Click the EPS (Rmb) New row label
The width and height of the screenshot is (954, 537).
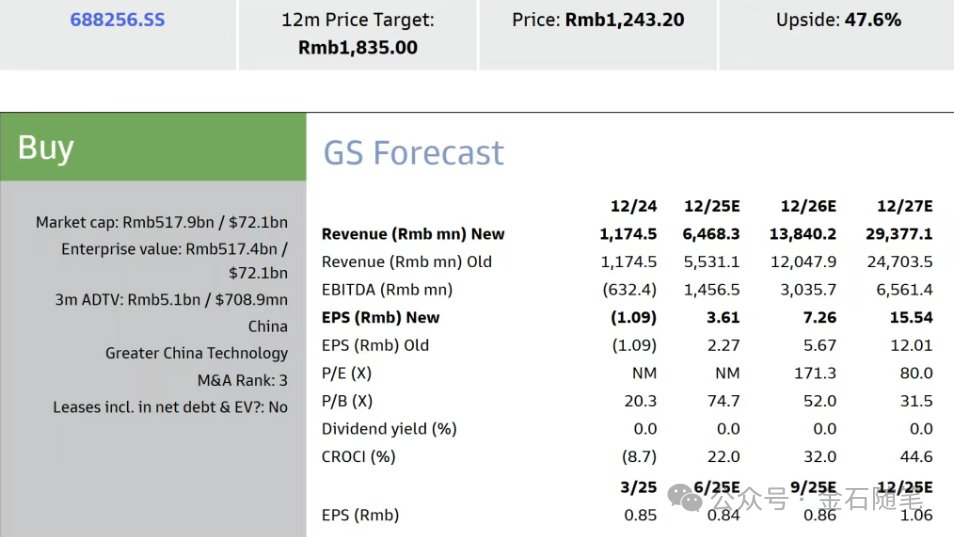tap(380, 317)
